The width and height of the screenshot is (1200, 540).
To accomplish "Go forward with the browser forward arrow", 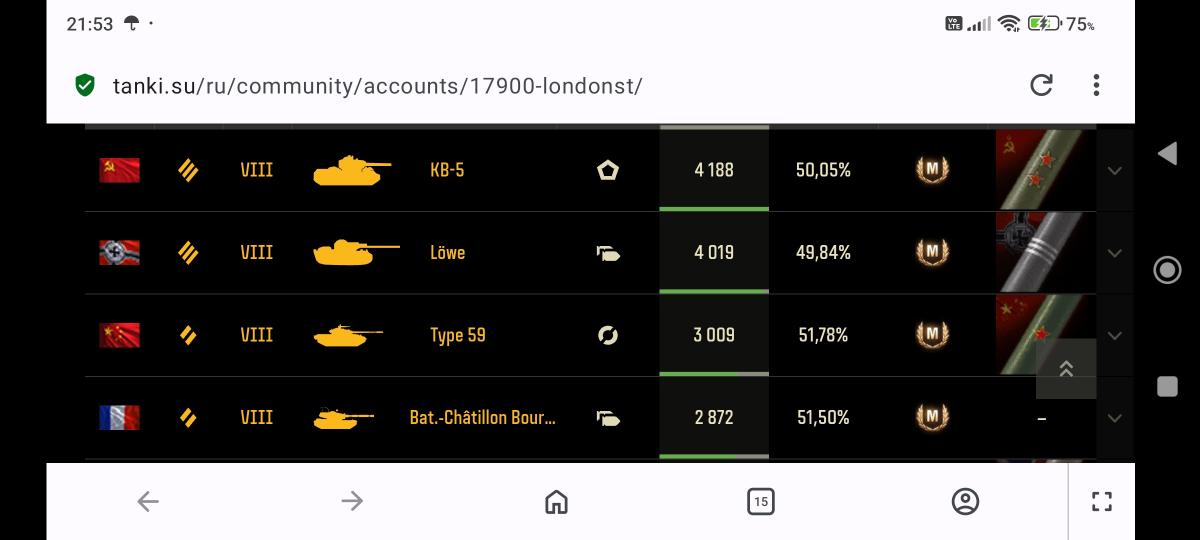I will pyautogui.click(x=352, y=501).
